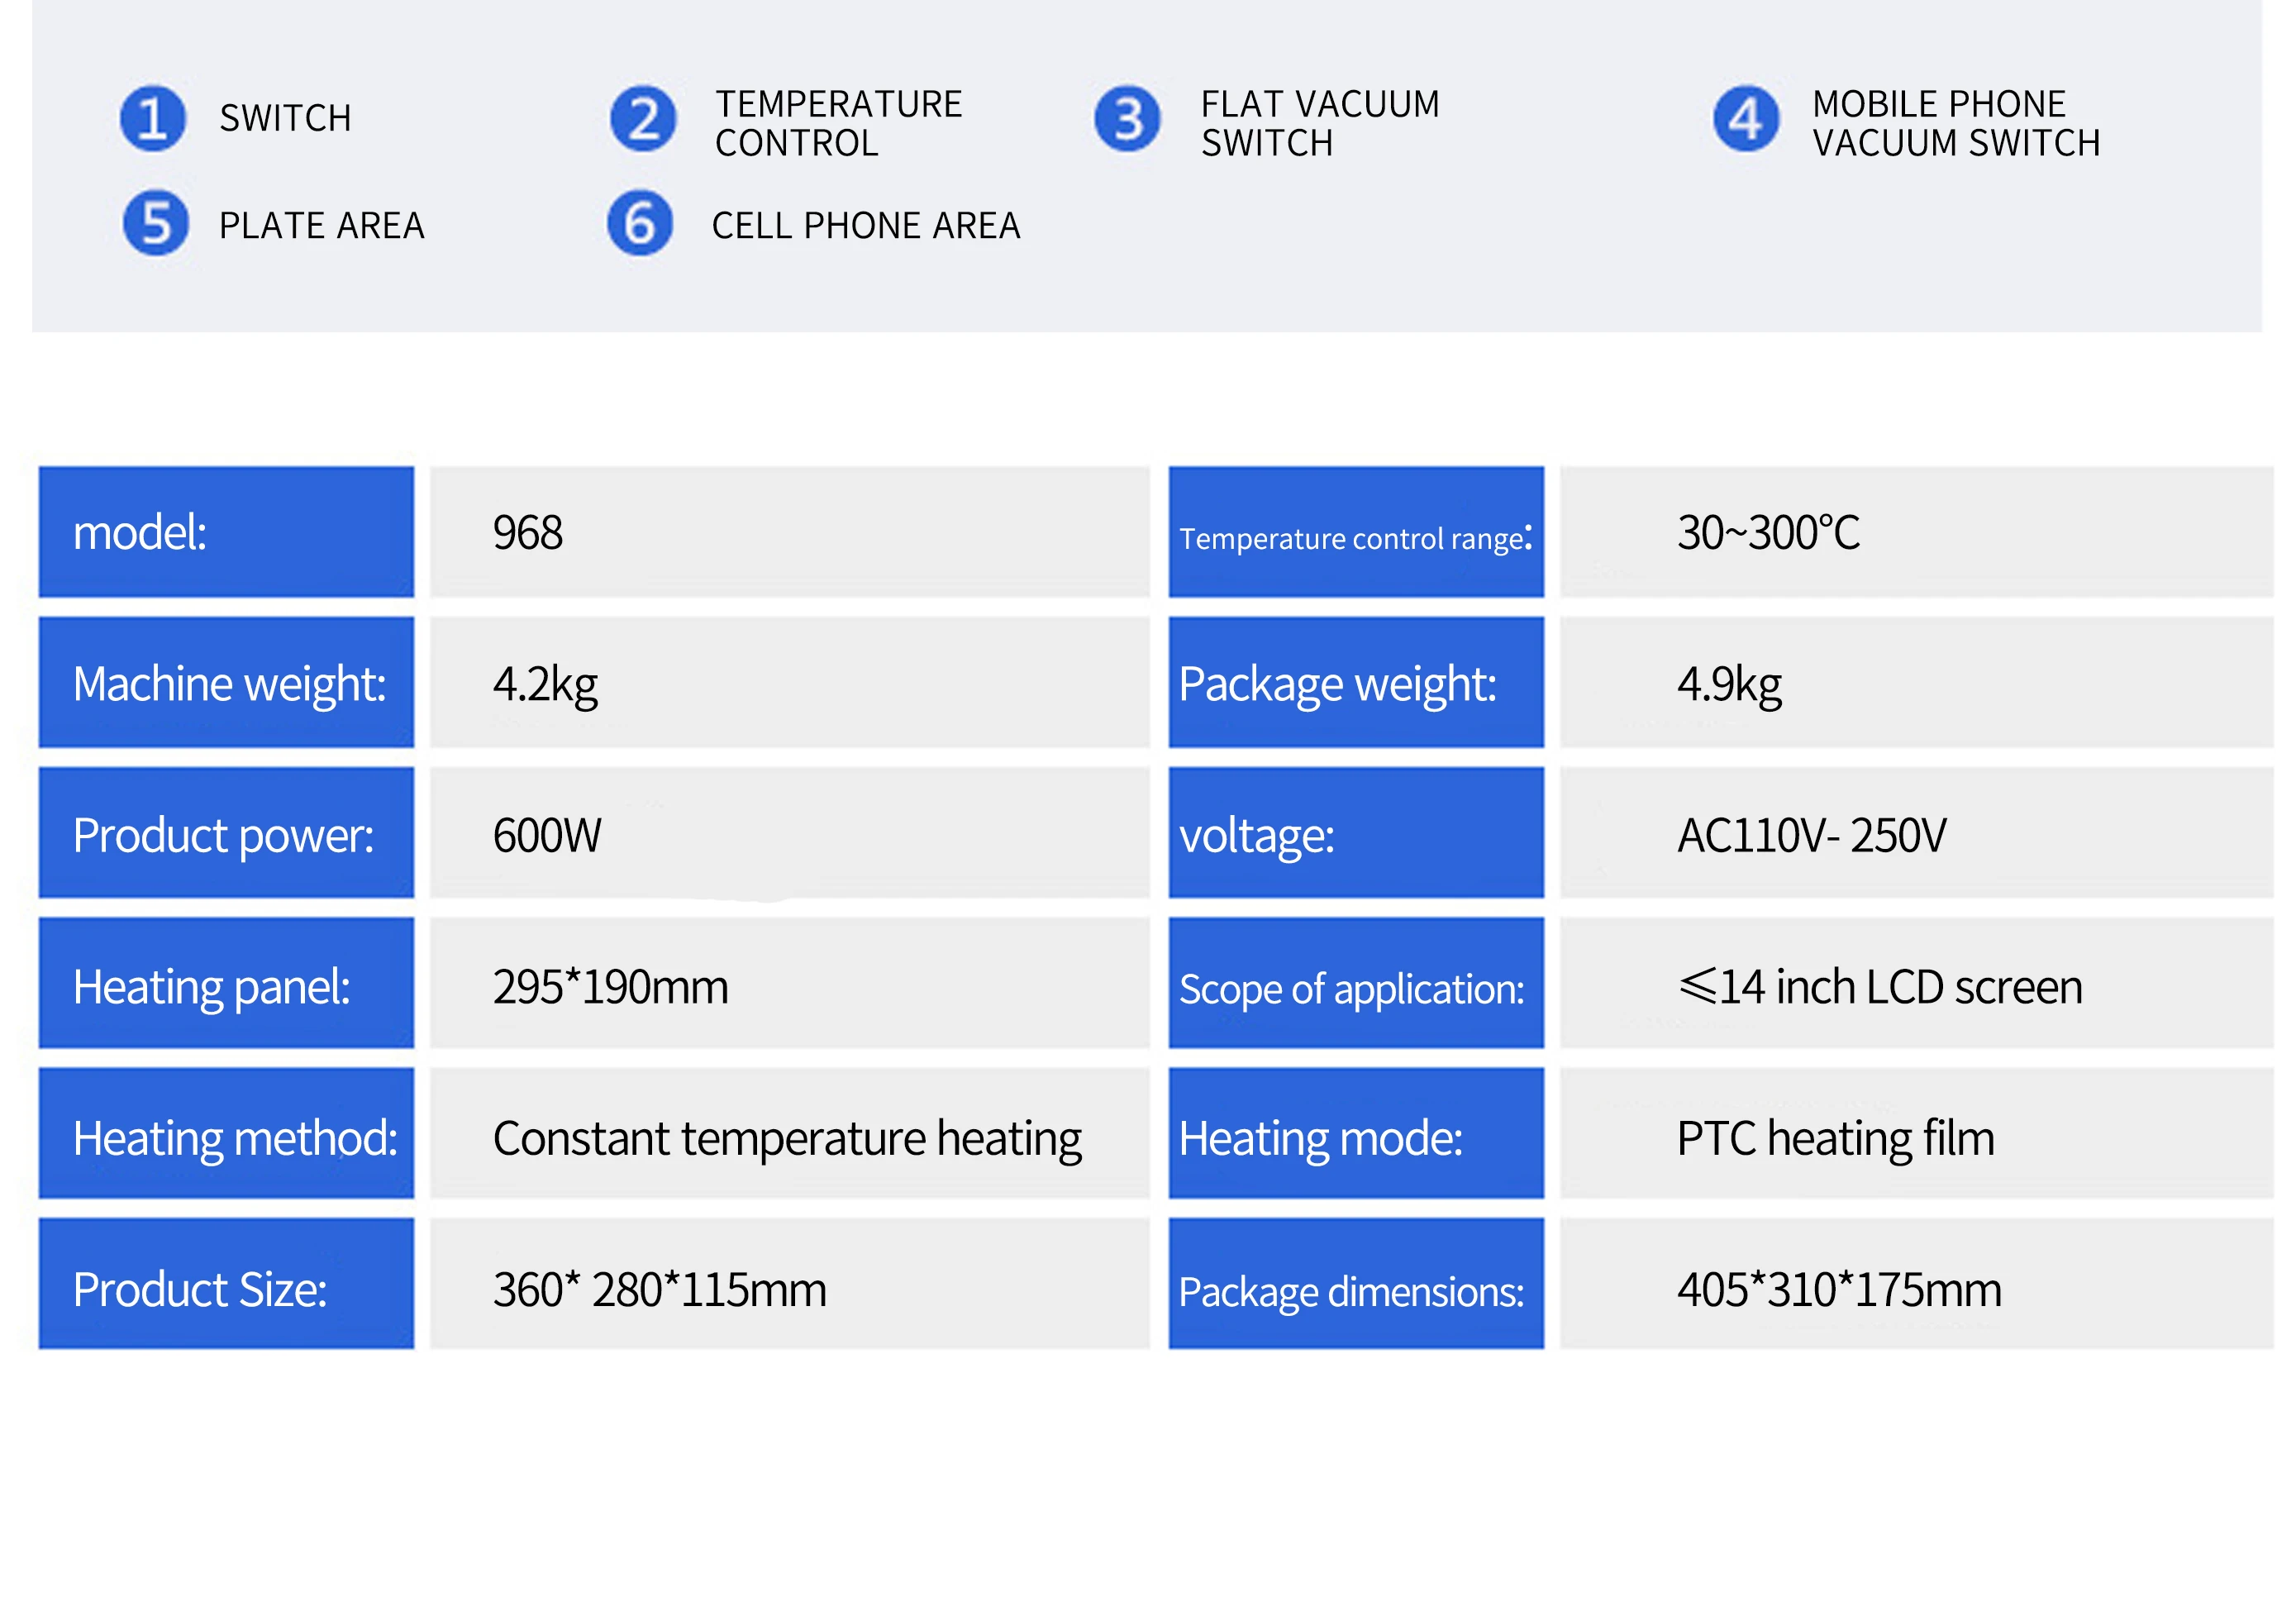This screenshot has height=1621, width=2296.
Task: Click the 600W product power value
Action: click(x=547, y=835)
